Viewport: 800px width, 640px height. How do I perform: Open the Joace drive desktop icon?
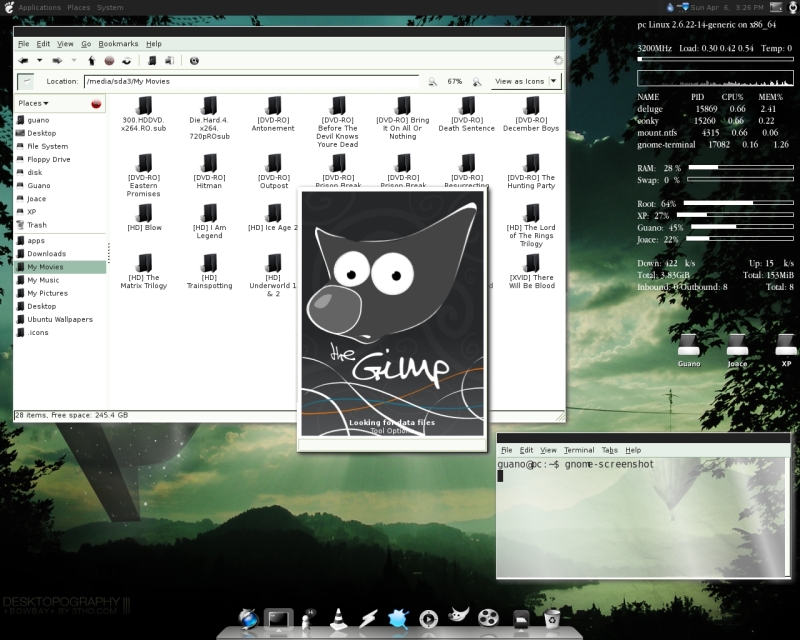click(x=737, y=350)
